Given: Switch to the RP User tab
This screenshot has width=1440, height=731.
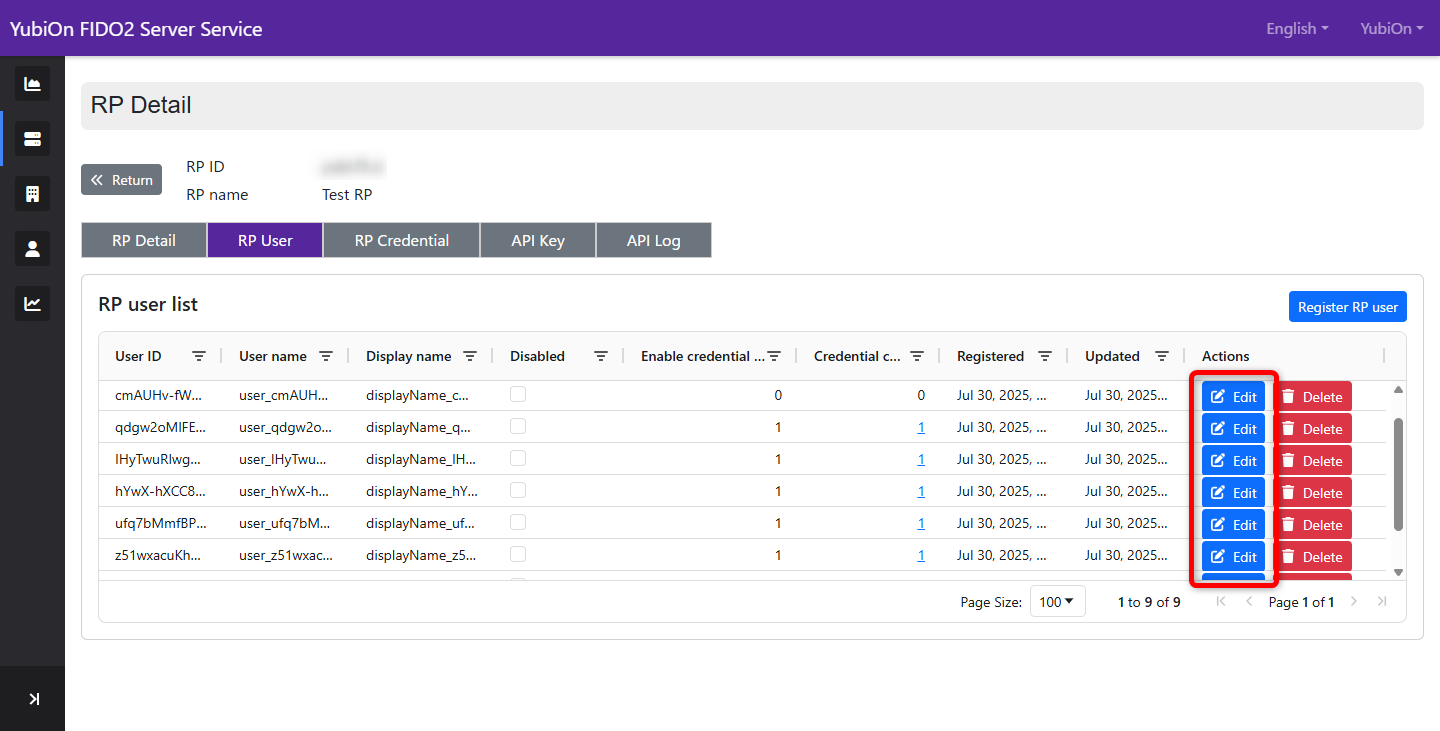Looking at the screenshot, I should click(x=265, y=240).
